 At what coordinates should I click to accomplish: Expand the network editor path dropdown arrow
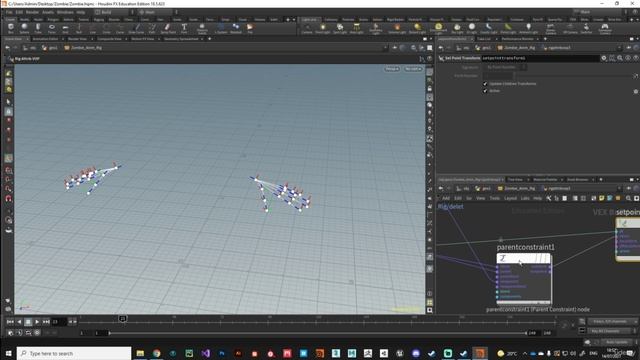[620, 188]
